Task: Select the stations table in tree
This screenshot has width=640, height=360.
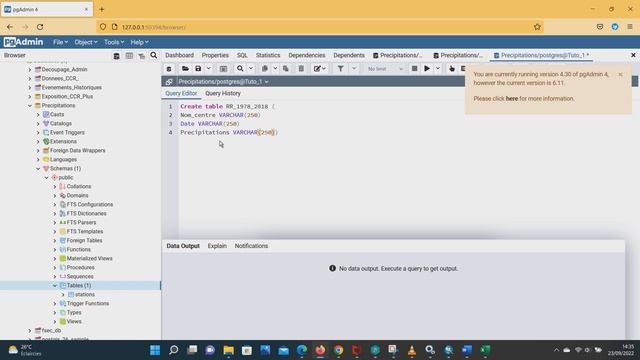Action: pos(84,294)
